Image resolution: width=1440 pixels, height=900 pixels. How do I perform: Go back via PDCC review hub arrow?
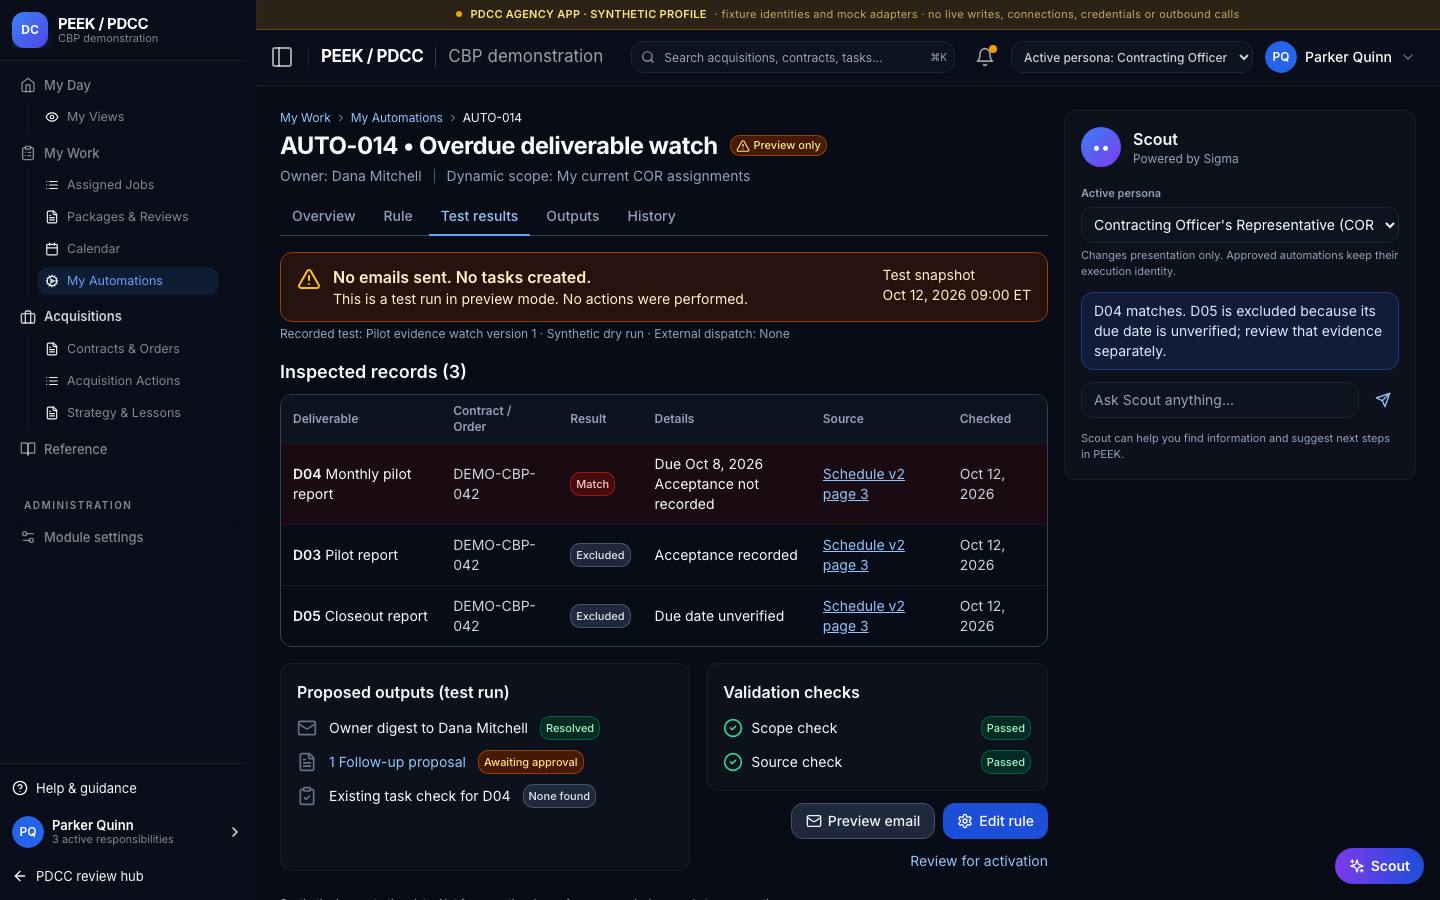coord(20,876)
